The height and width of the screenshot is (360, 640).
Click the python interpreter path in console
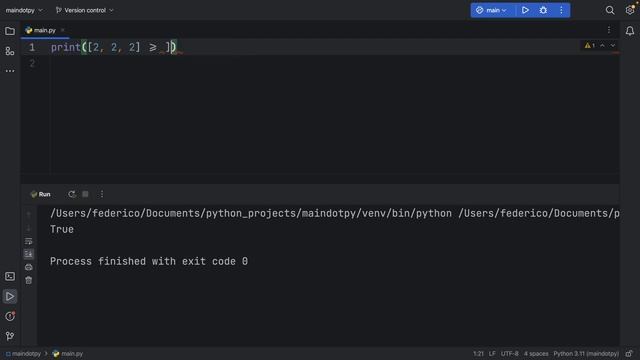click(251, 213)
